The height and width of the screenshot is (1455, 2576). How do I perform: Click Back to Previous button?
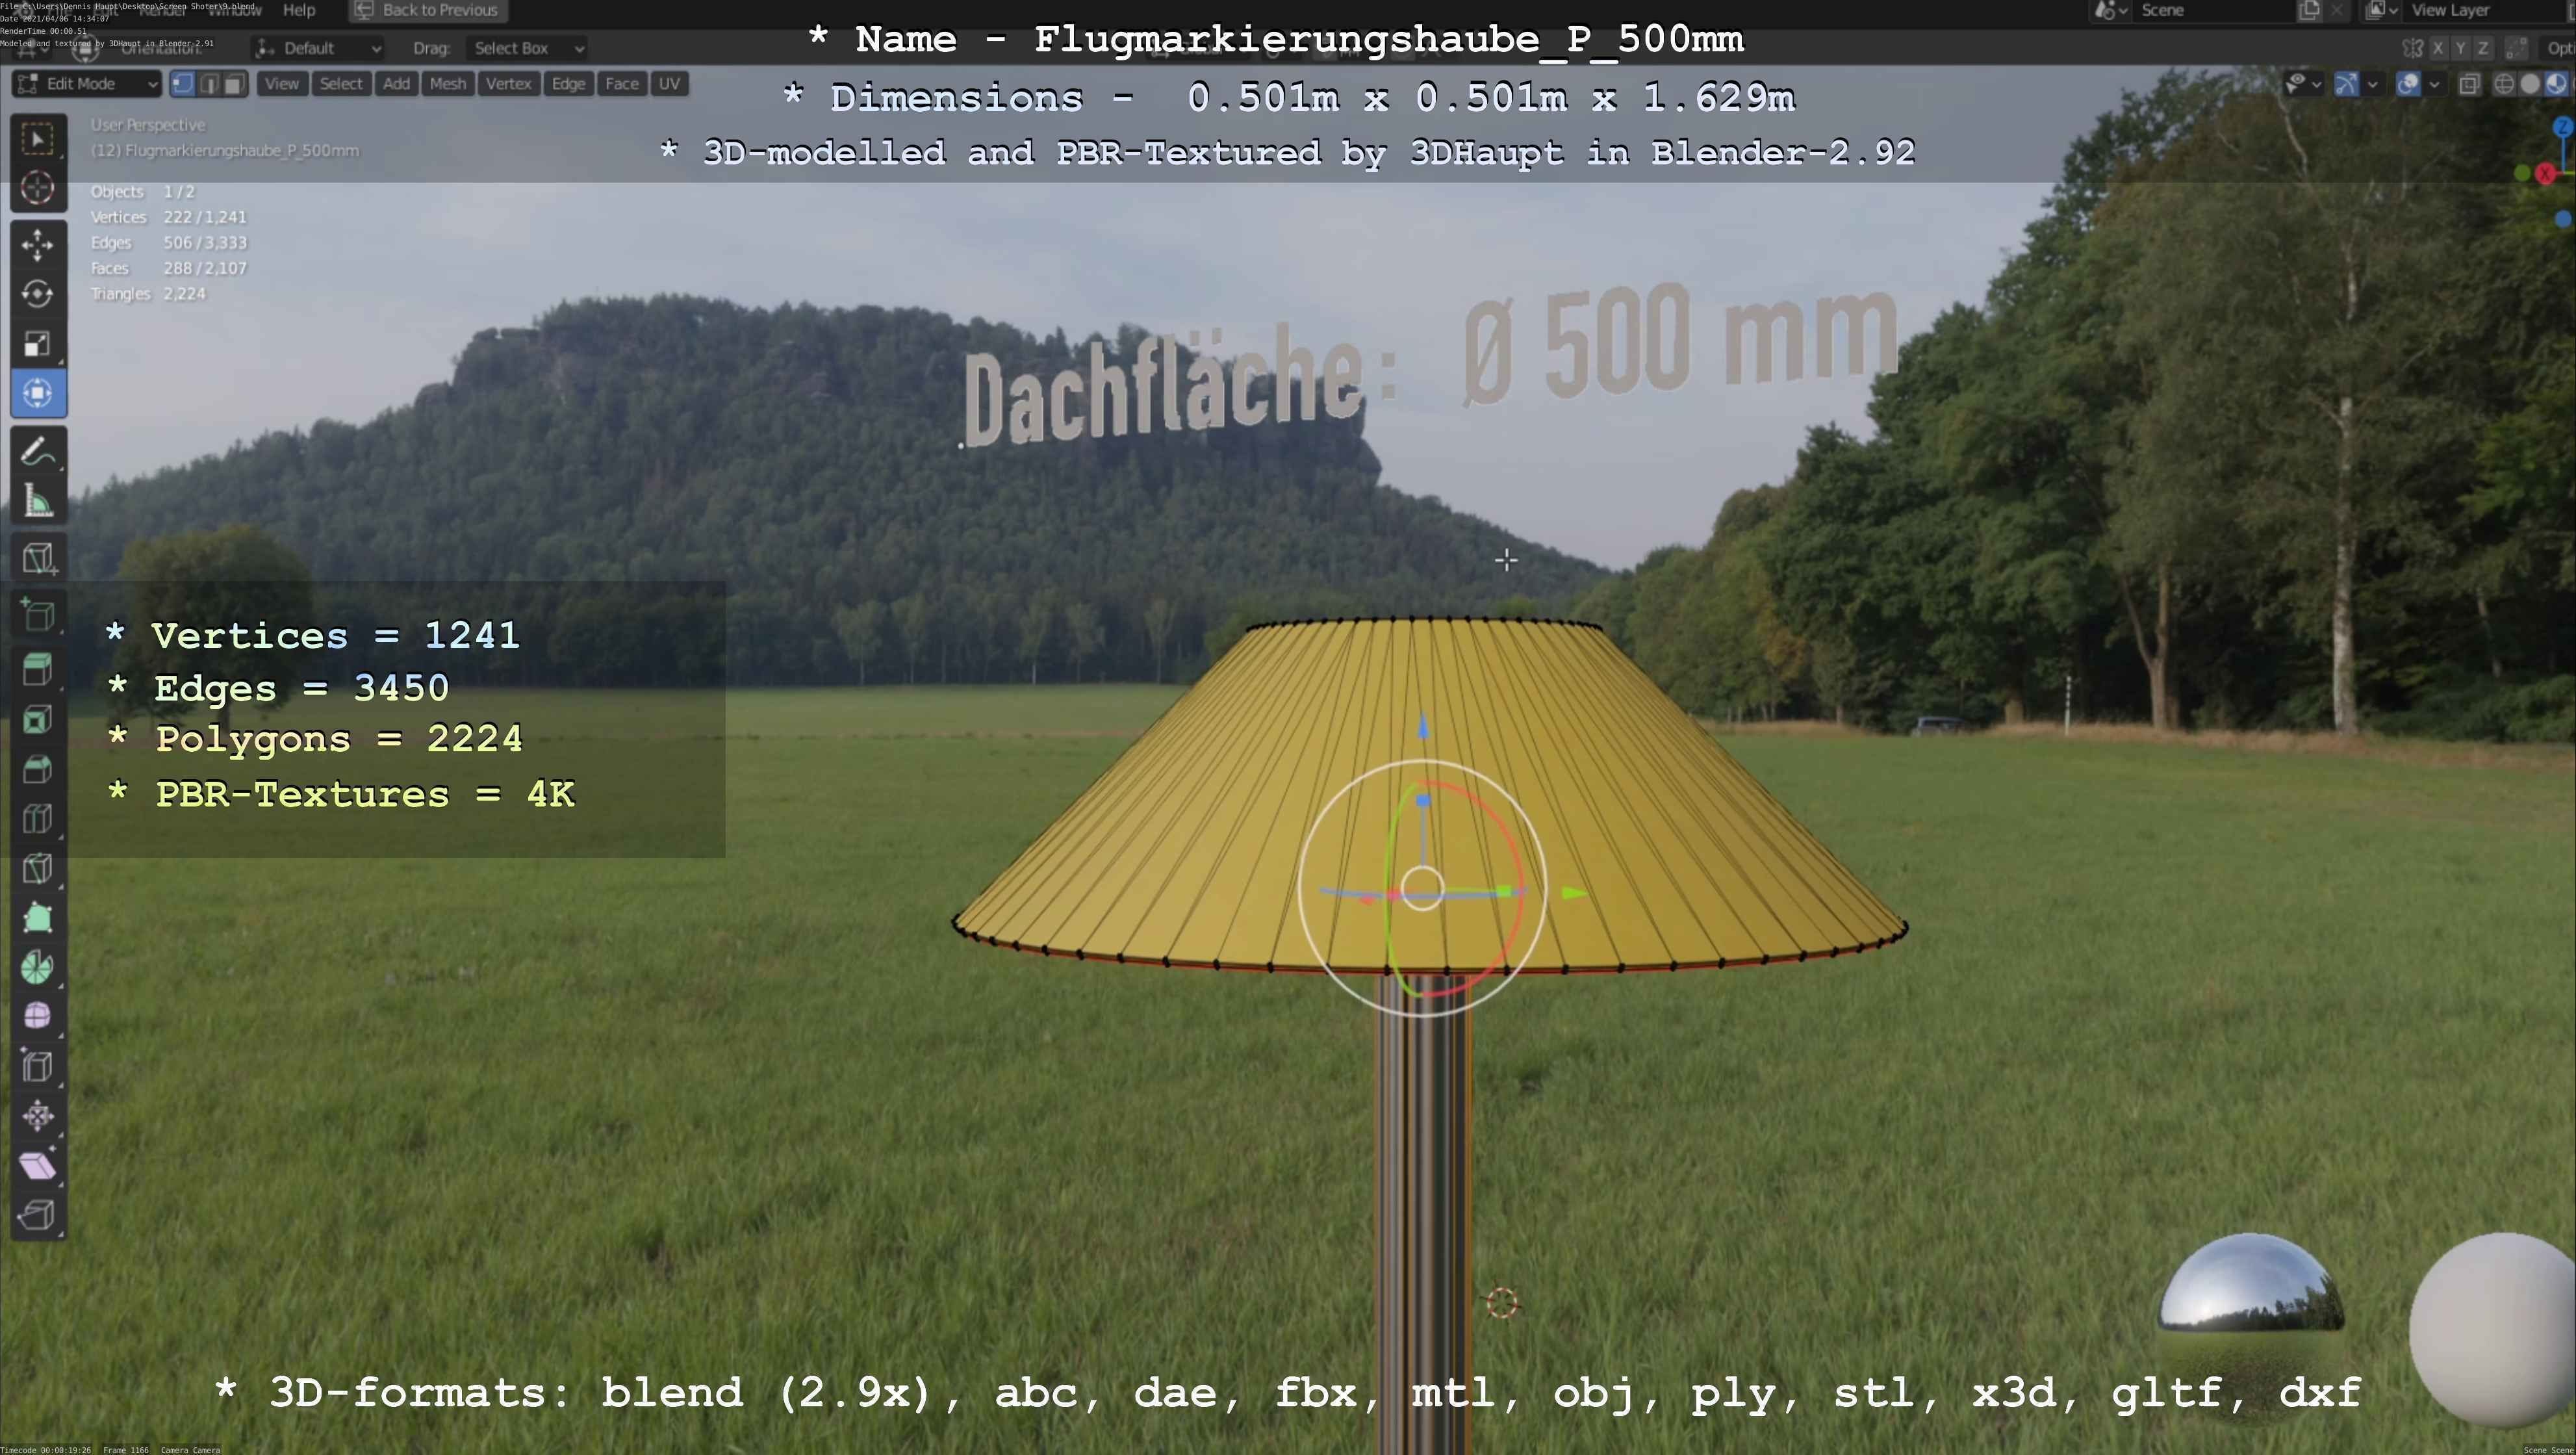[x=428, y=10]
